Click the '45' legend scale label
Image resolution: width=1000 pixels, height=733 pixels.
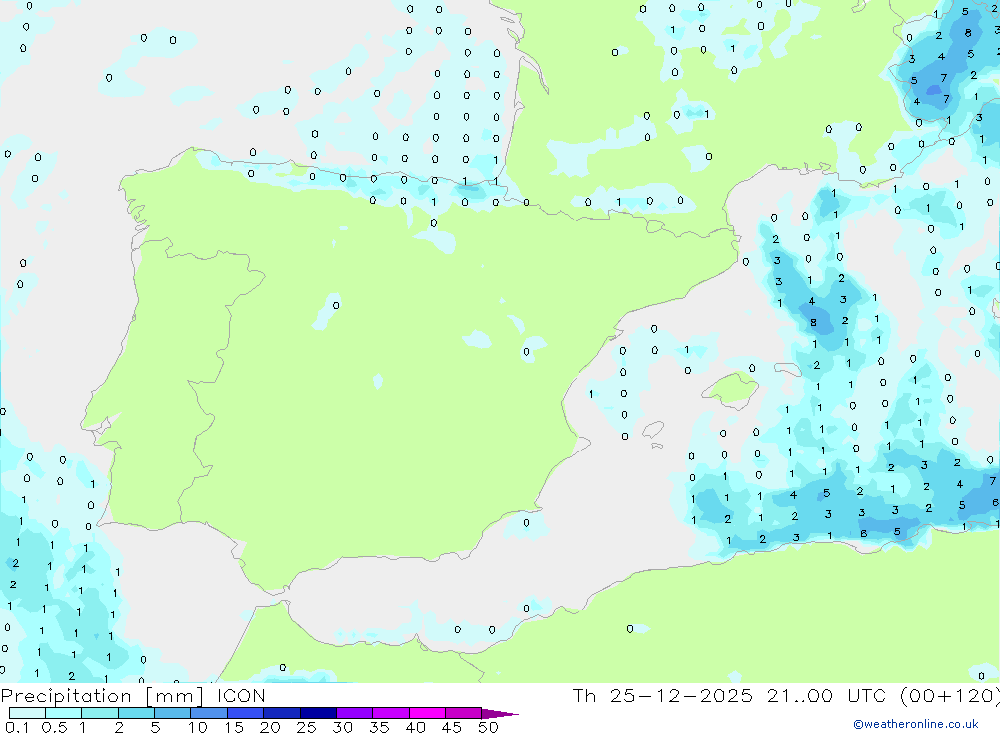click(452, 727)
